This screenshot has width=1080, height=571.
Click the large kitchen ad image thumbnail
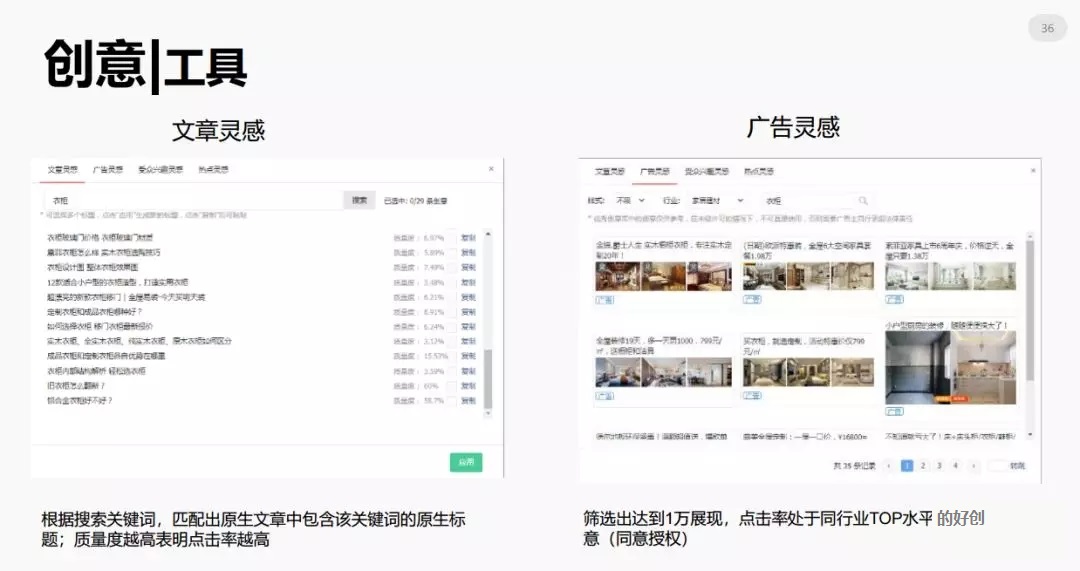point(951,368)
